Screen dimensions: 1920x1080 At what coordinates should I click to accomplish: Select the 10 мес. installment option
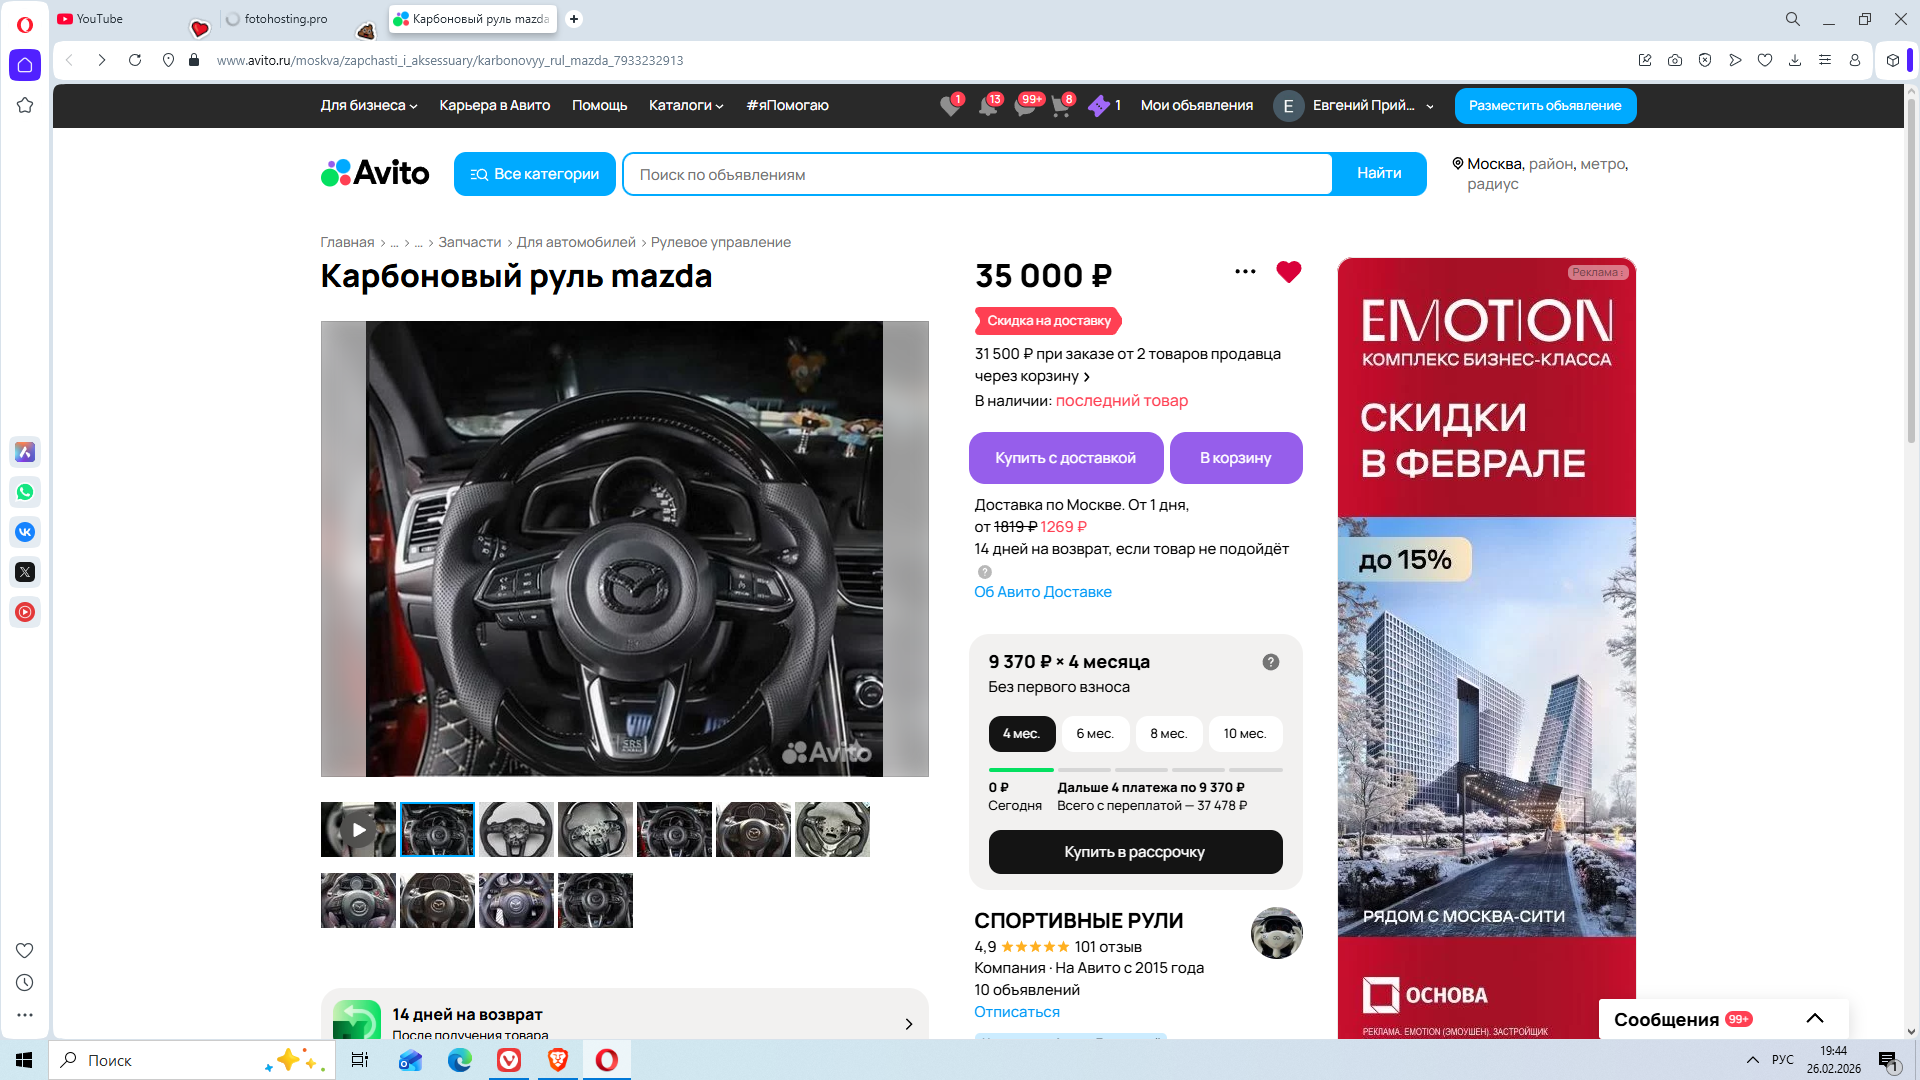(1245, 734)
